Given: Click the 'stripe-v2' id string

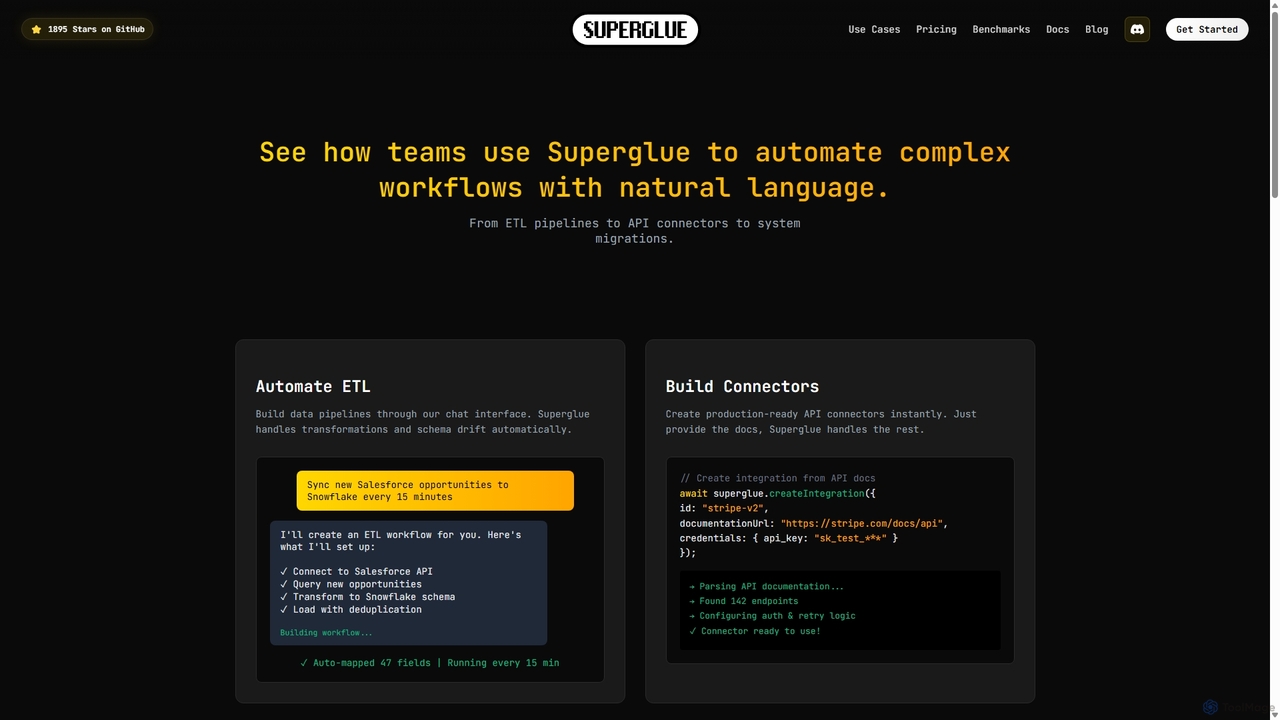Looking at the screenshot, I should coord(735,508).
